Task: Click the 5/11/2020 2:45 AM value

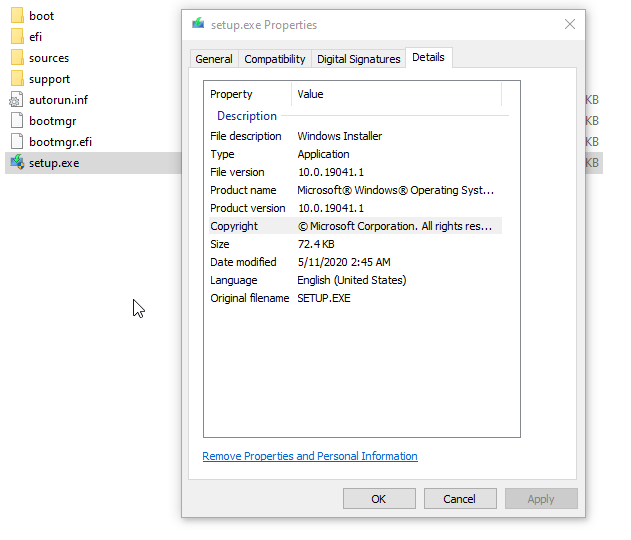Action: pos(344,262)
